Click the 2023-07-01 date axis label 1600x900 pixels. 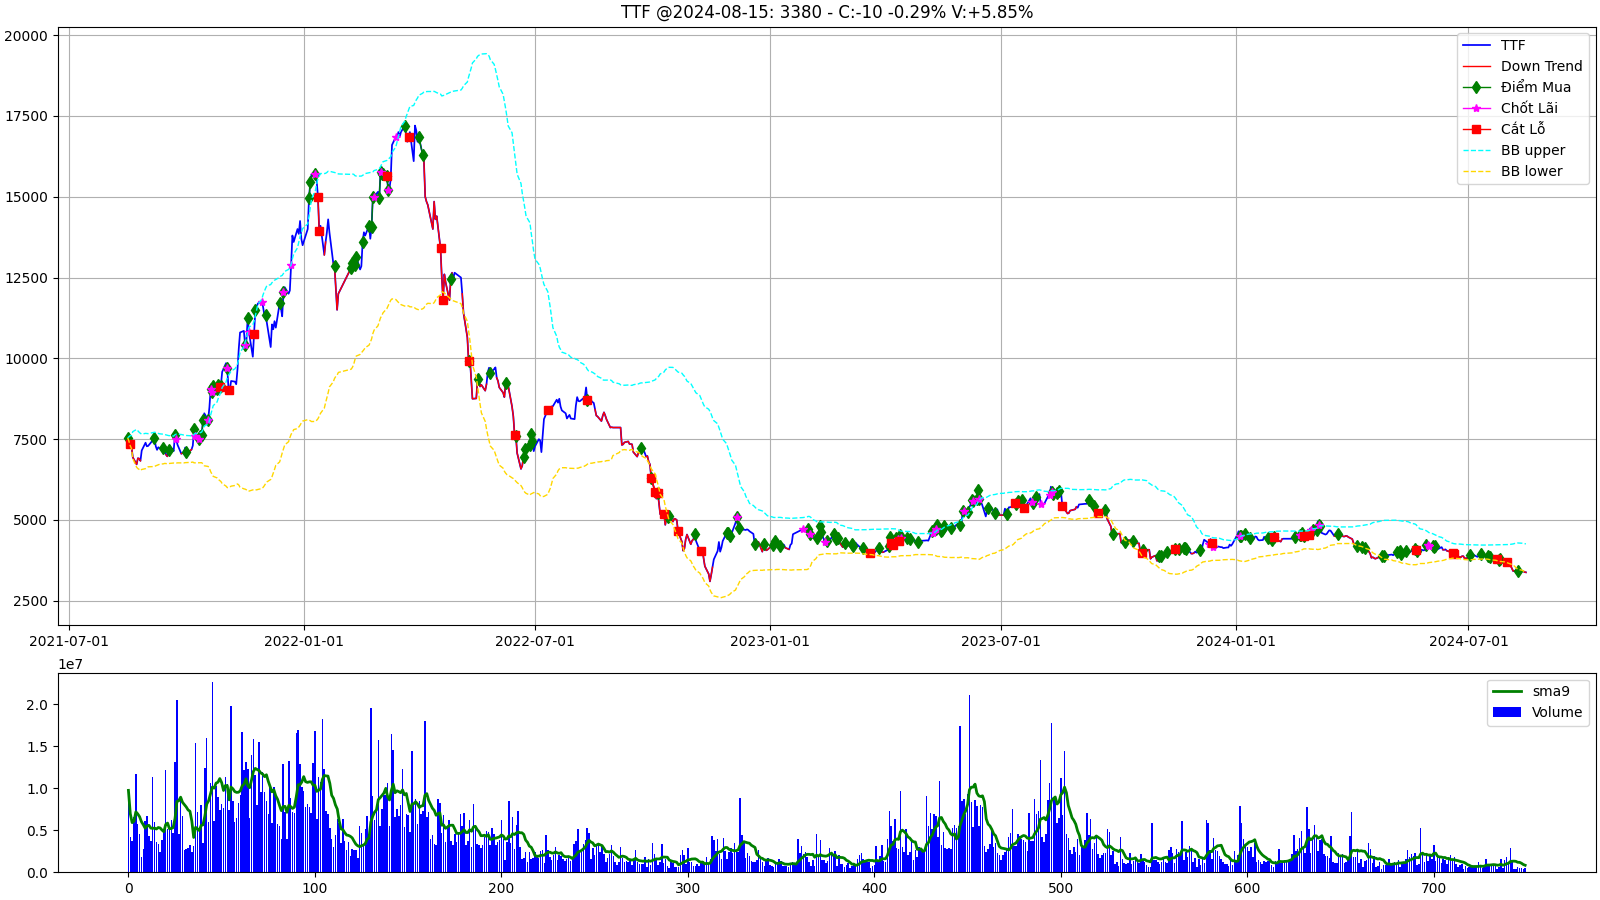(1001, 641)
